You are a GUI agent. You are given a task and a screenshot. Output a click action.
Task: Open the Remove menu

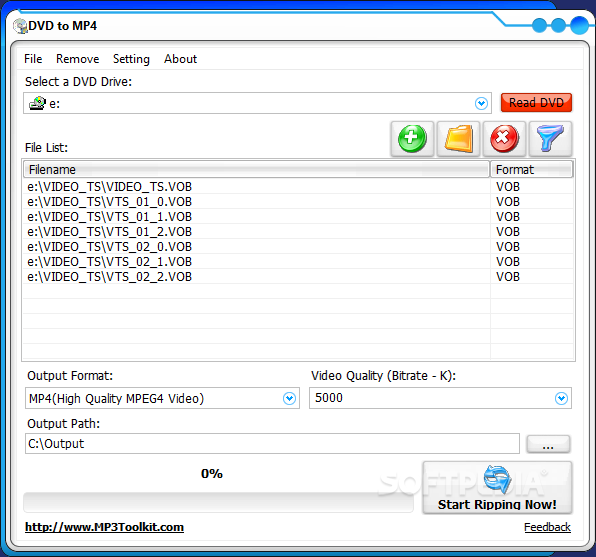(78, 59)
